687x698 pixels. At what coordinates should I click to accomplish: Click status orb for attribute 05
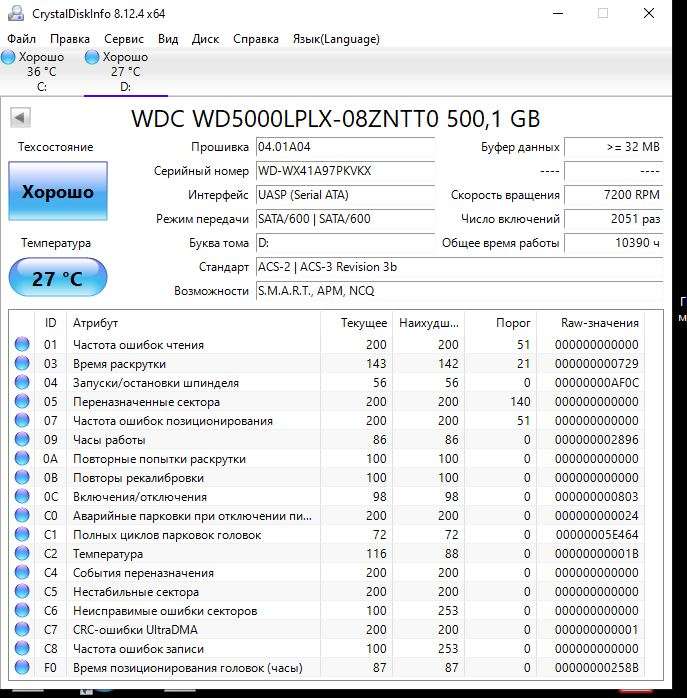[x=22, y=402]
